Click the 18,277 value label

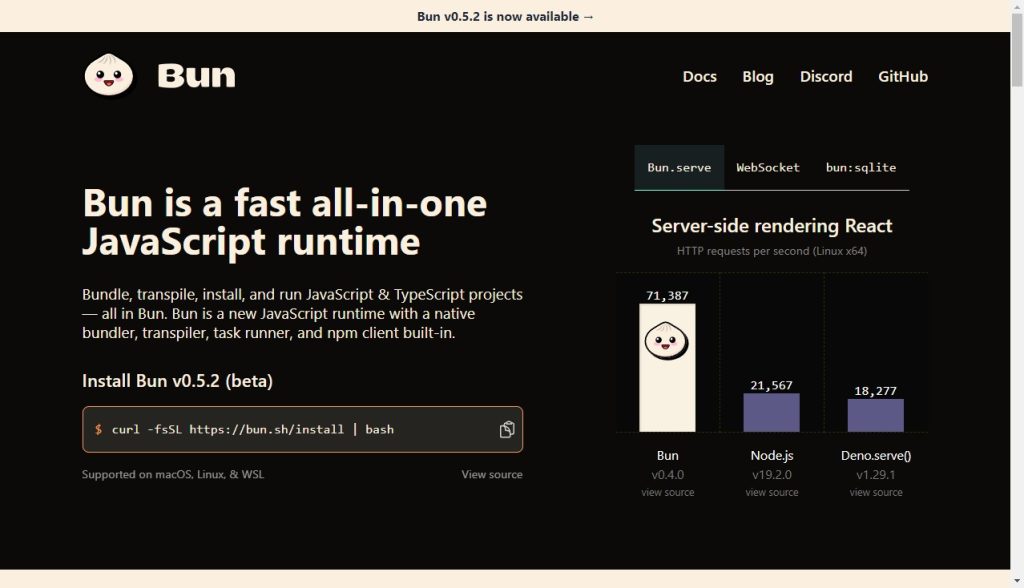[x=876, y=391]
